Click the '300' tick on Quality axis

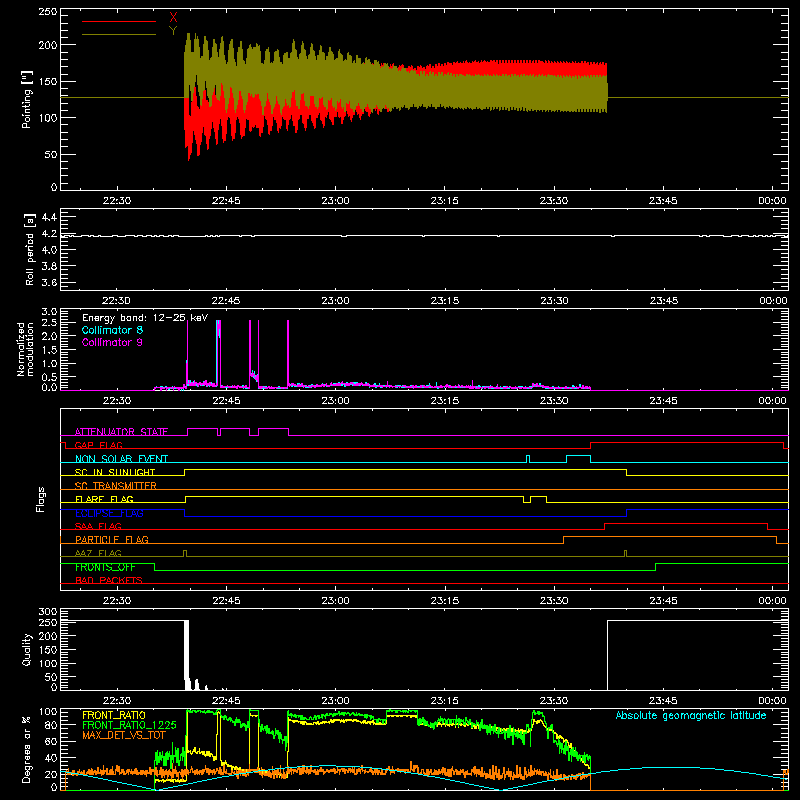tap(48, 612)
